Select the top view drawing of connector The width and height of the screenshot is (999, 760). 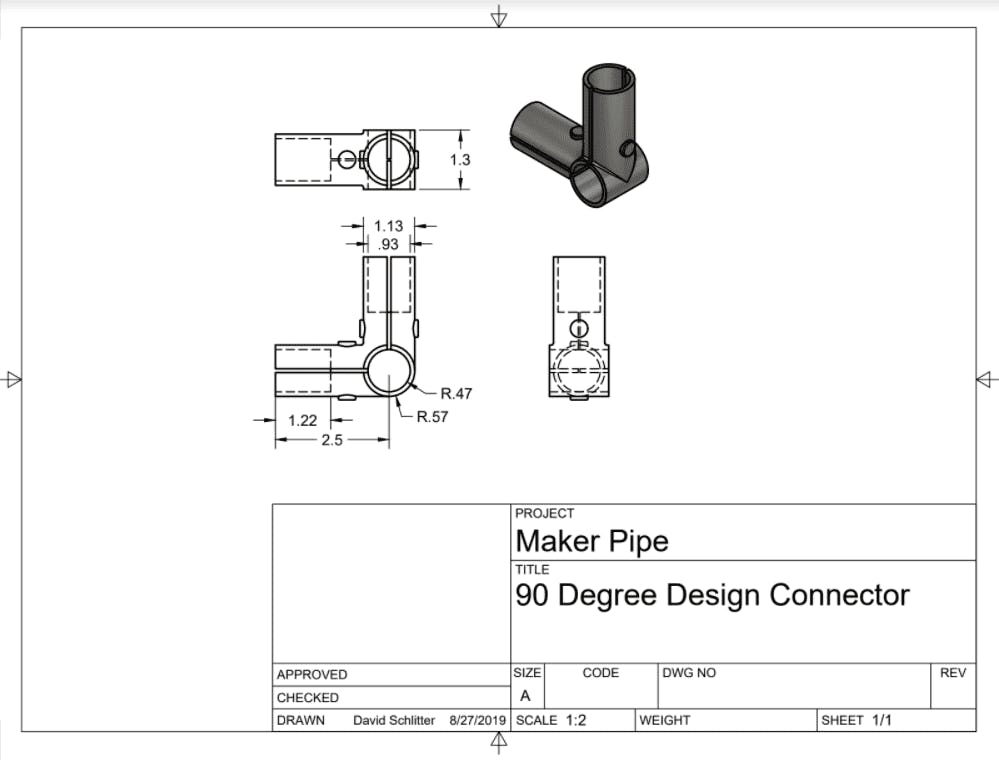click(x=347, y=159)
